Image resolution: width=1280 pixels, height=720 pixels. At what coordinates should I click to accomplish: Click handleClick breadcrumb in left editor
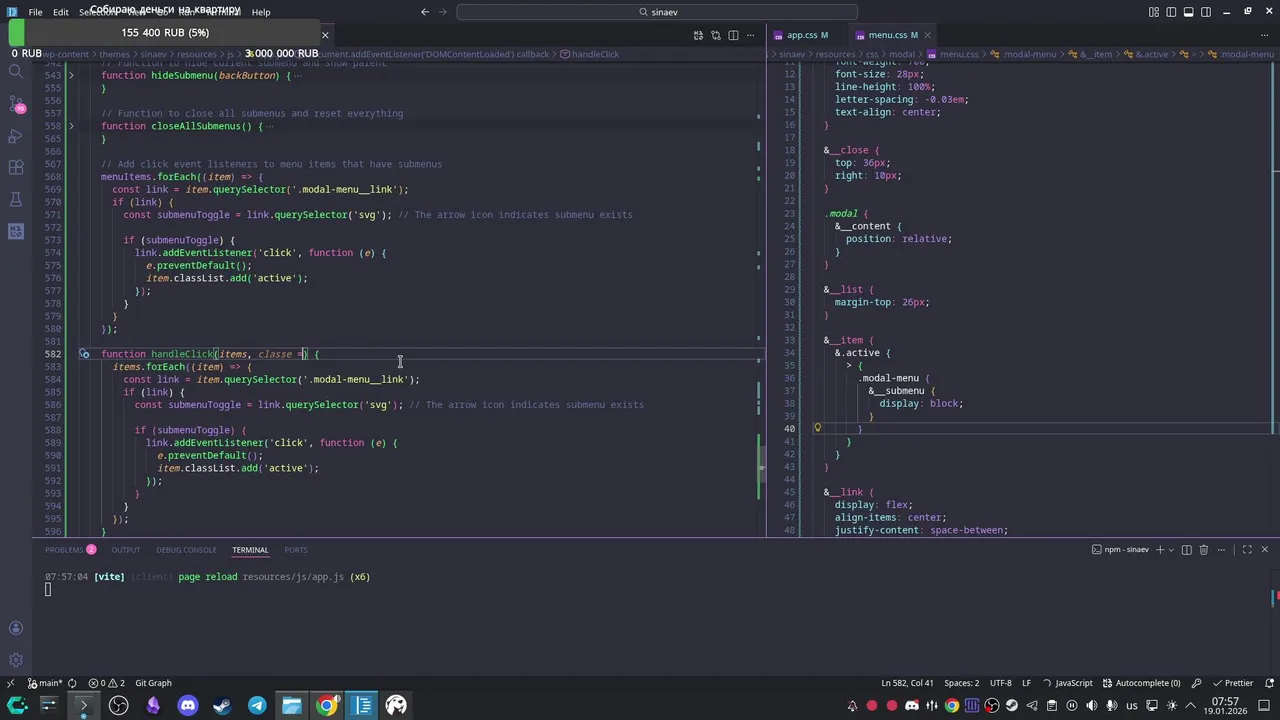point(589,54)
